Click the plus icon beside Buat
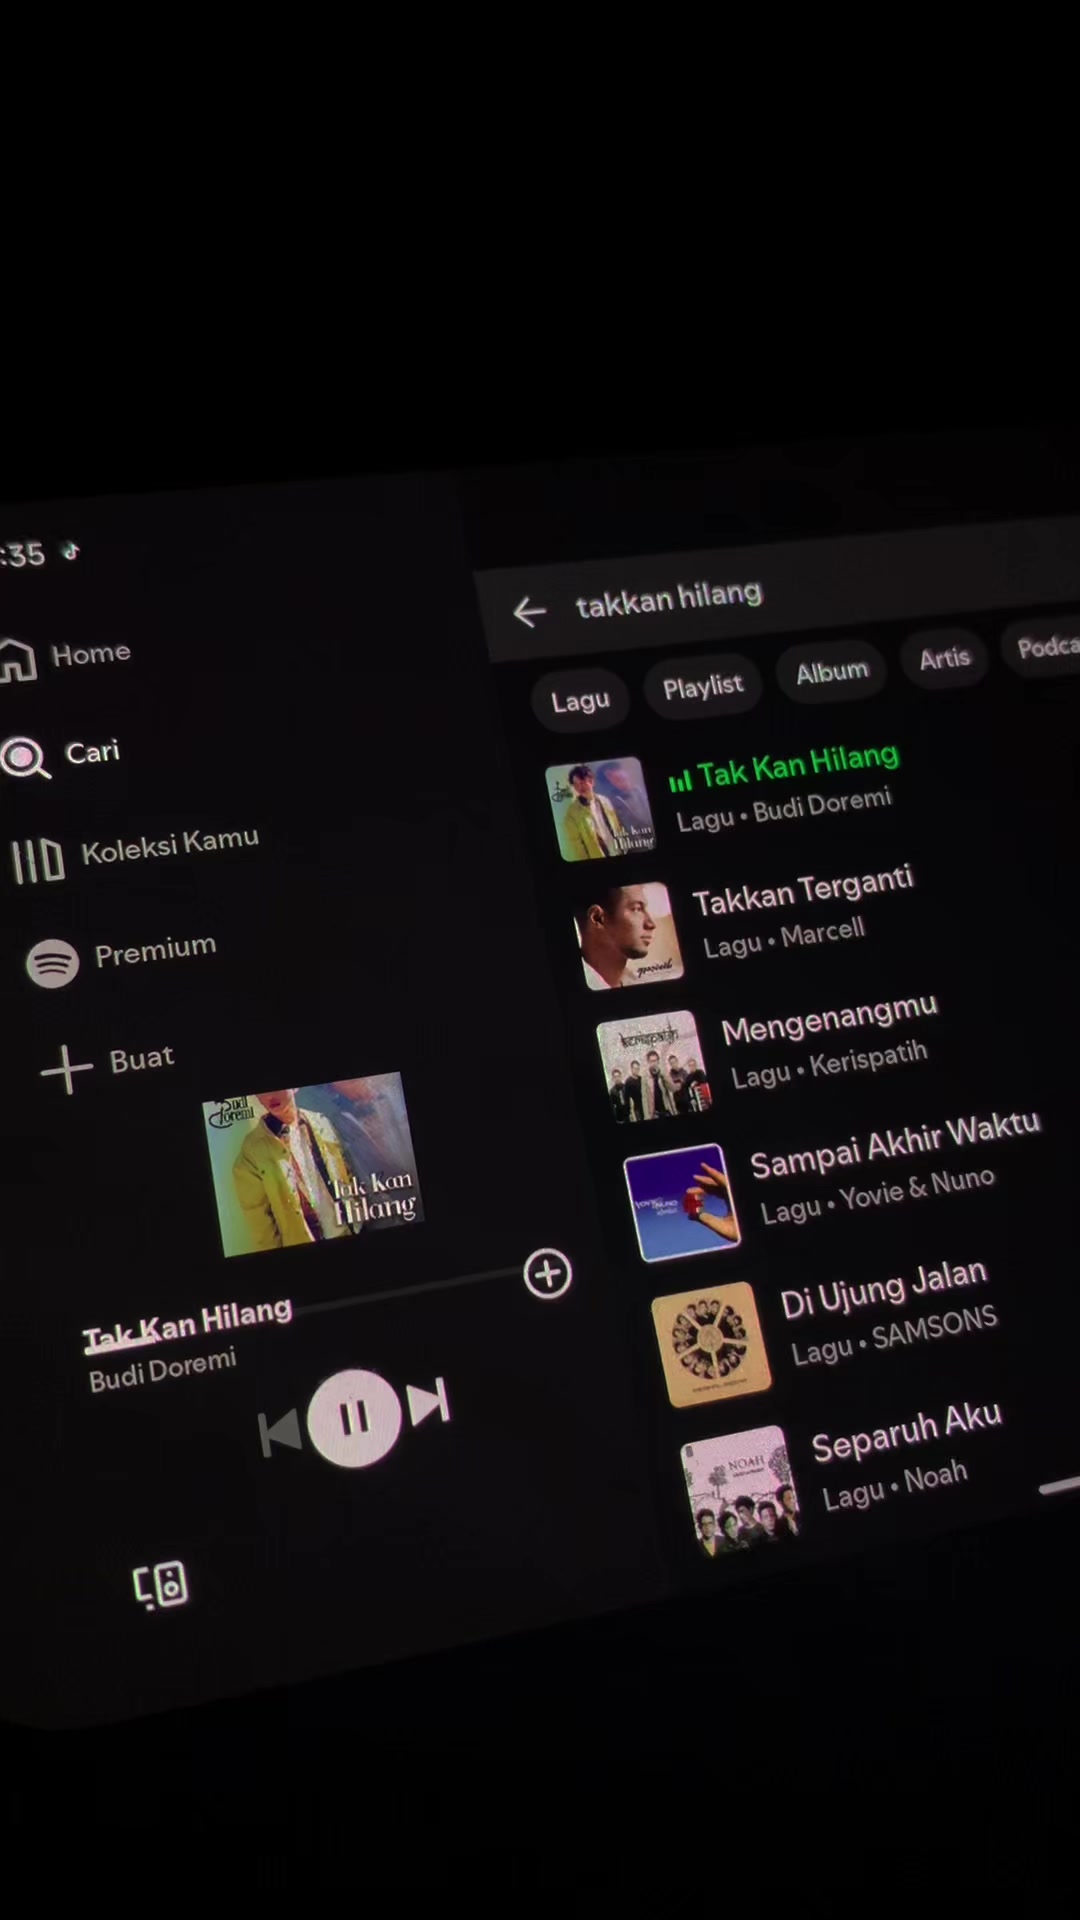Viewport: 1080px width, 1920px height. pos(66,1070)
